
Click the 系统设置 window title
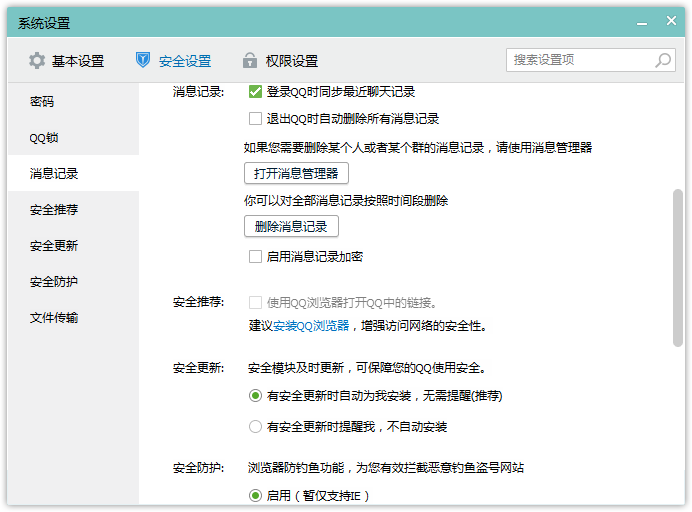click(44, 23)
